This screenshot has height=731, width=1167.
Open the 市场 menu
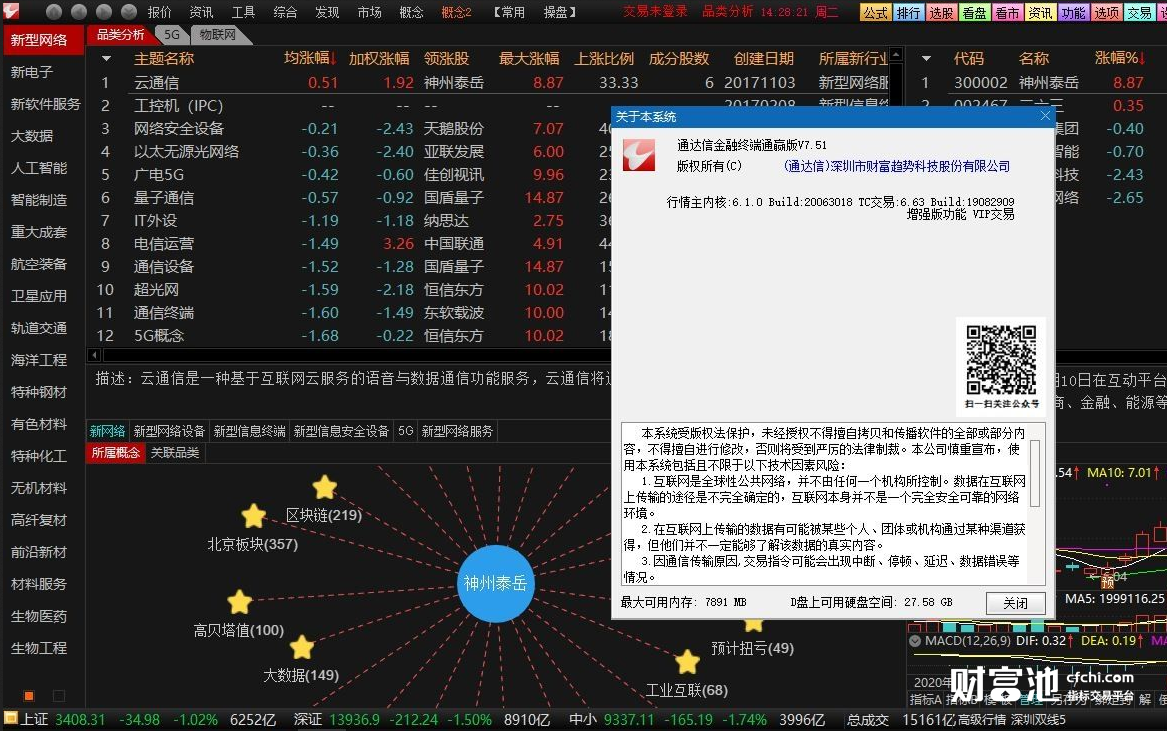[x=369, y=12]
